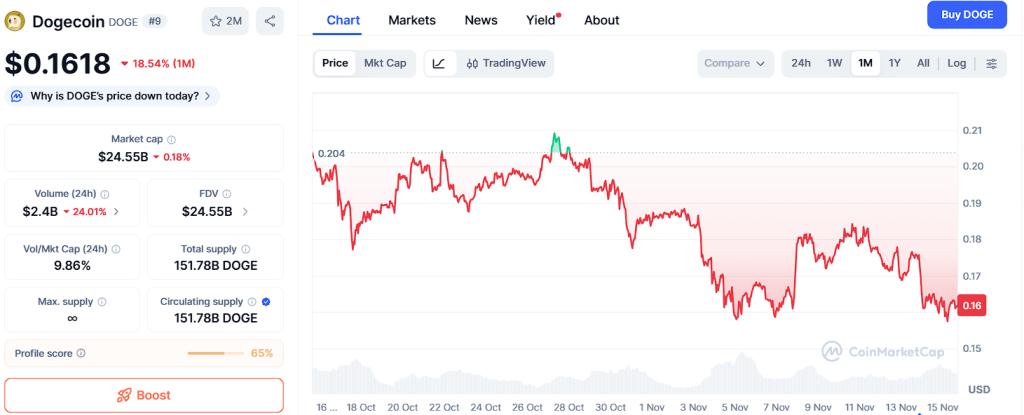1024x415 pixels.
Task: Click the star watchlist icon
Action: [x=216, y=21]
